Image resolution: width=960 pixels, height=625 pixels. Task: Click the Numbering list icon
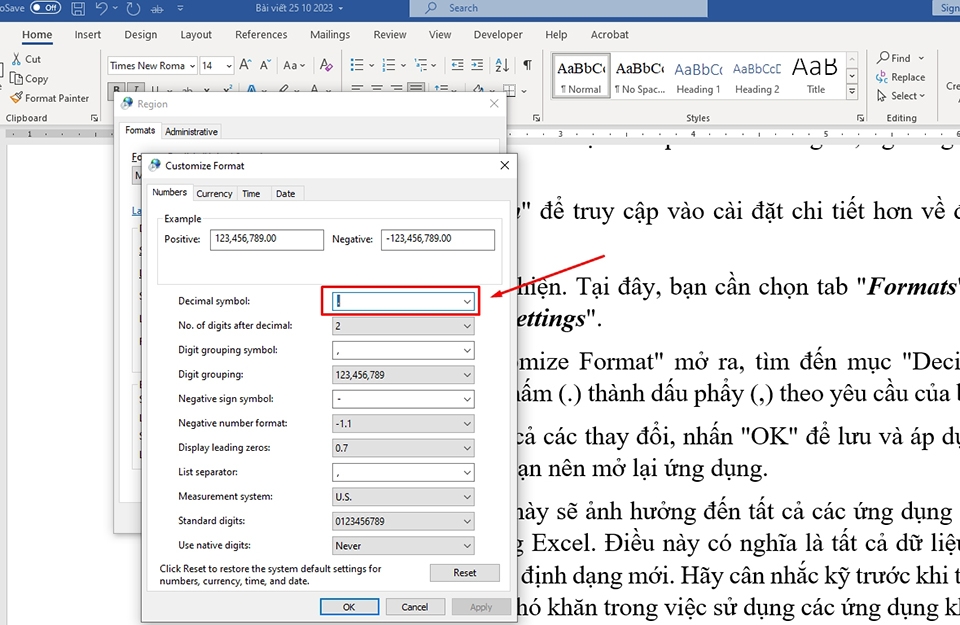pos(389,65)
